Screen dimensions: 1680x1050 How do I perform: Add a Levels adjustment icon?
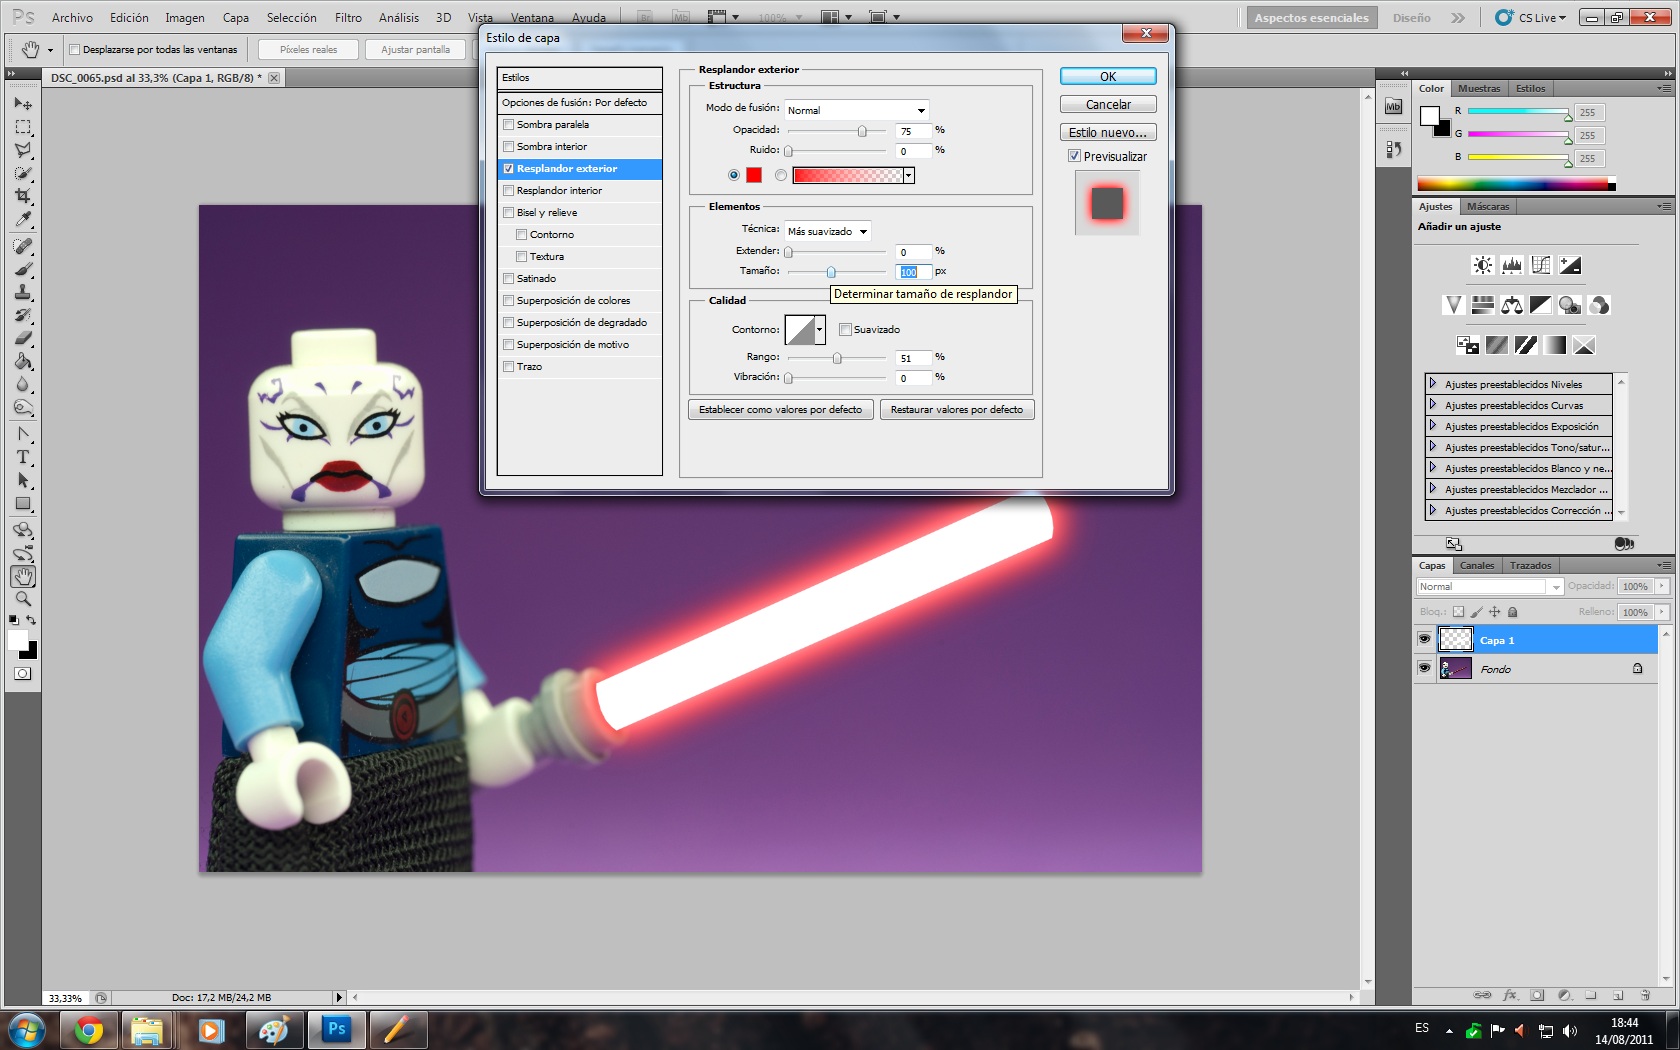coord(1512,265)
